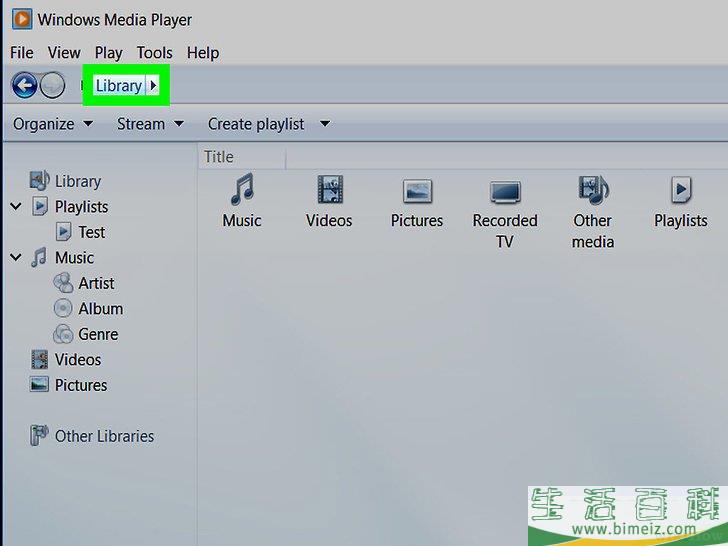Open the Other media category icon
The width and height of the screenshot is (728, 546).
(x=593, y=189)
